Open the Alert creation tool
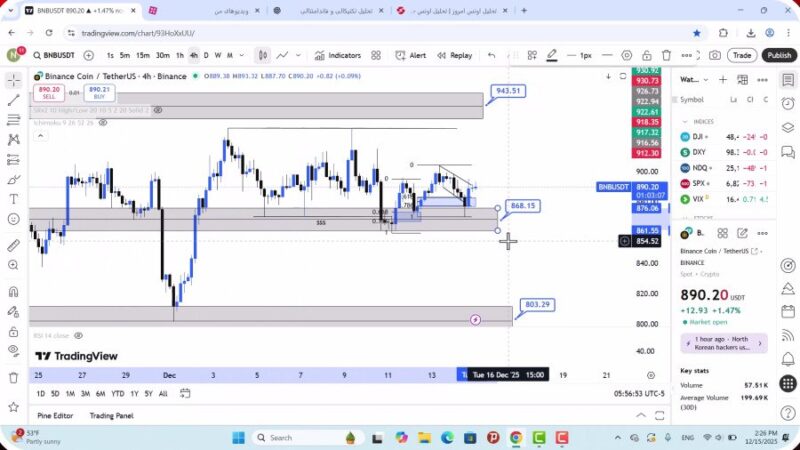 point(410,56)
